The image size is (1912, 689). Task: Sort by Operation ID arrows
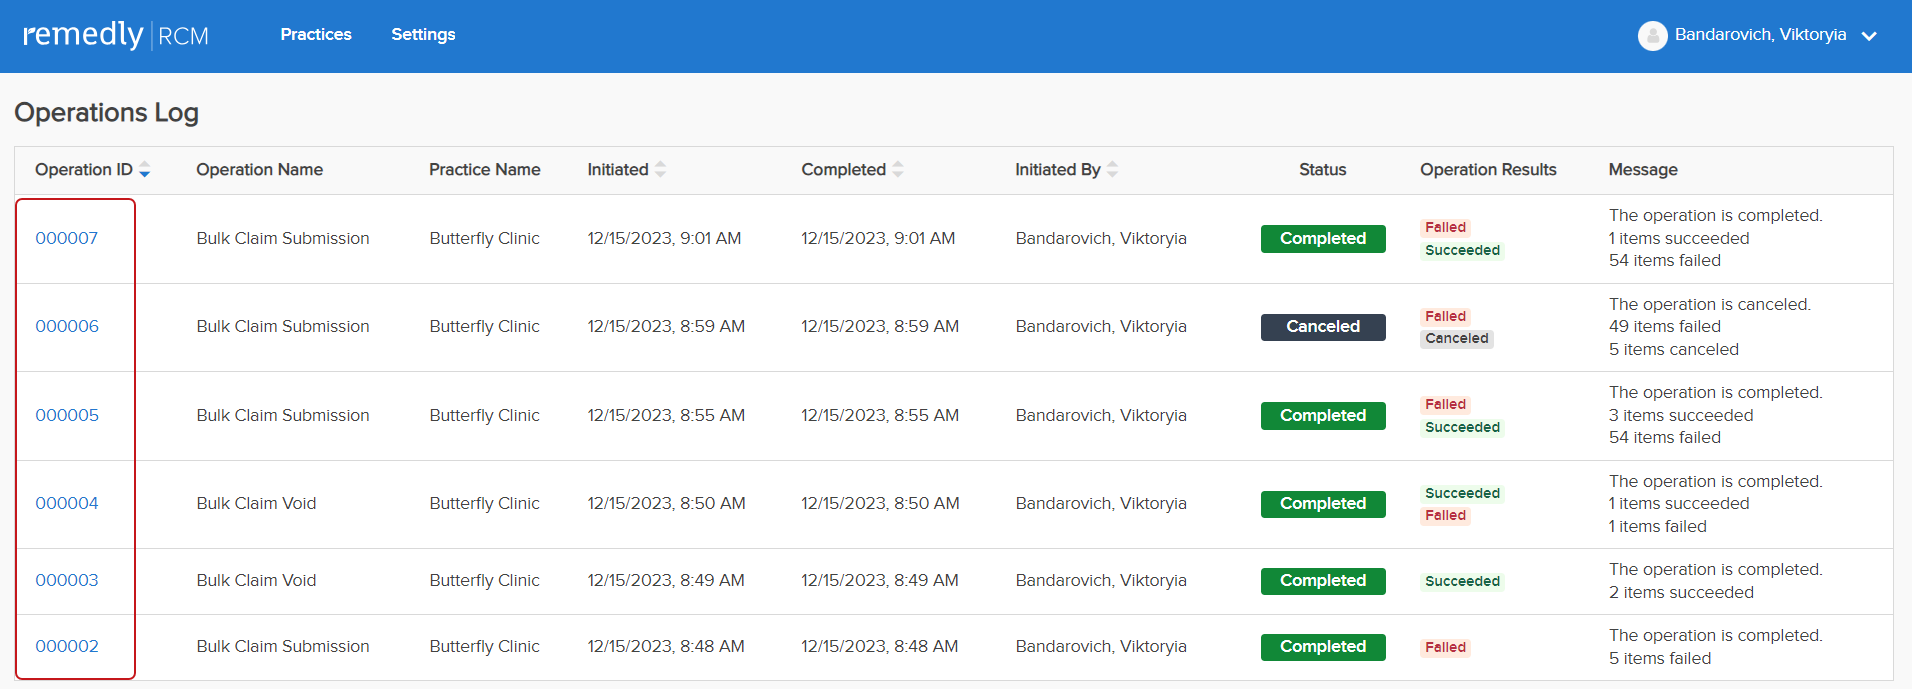click(x=145, y=170)
